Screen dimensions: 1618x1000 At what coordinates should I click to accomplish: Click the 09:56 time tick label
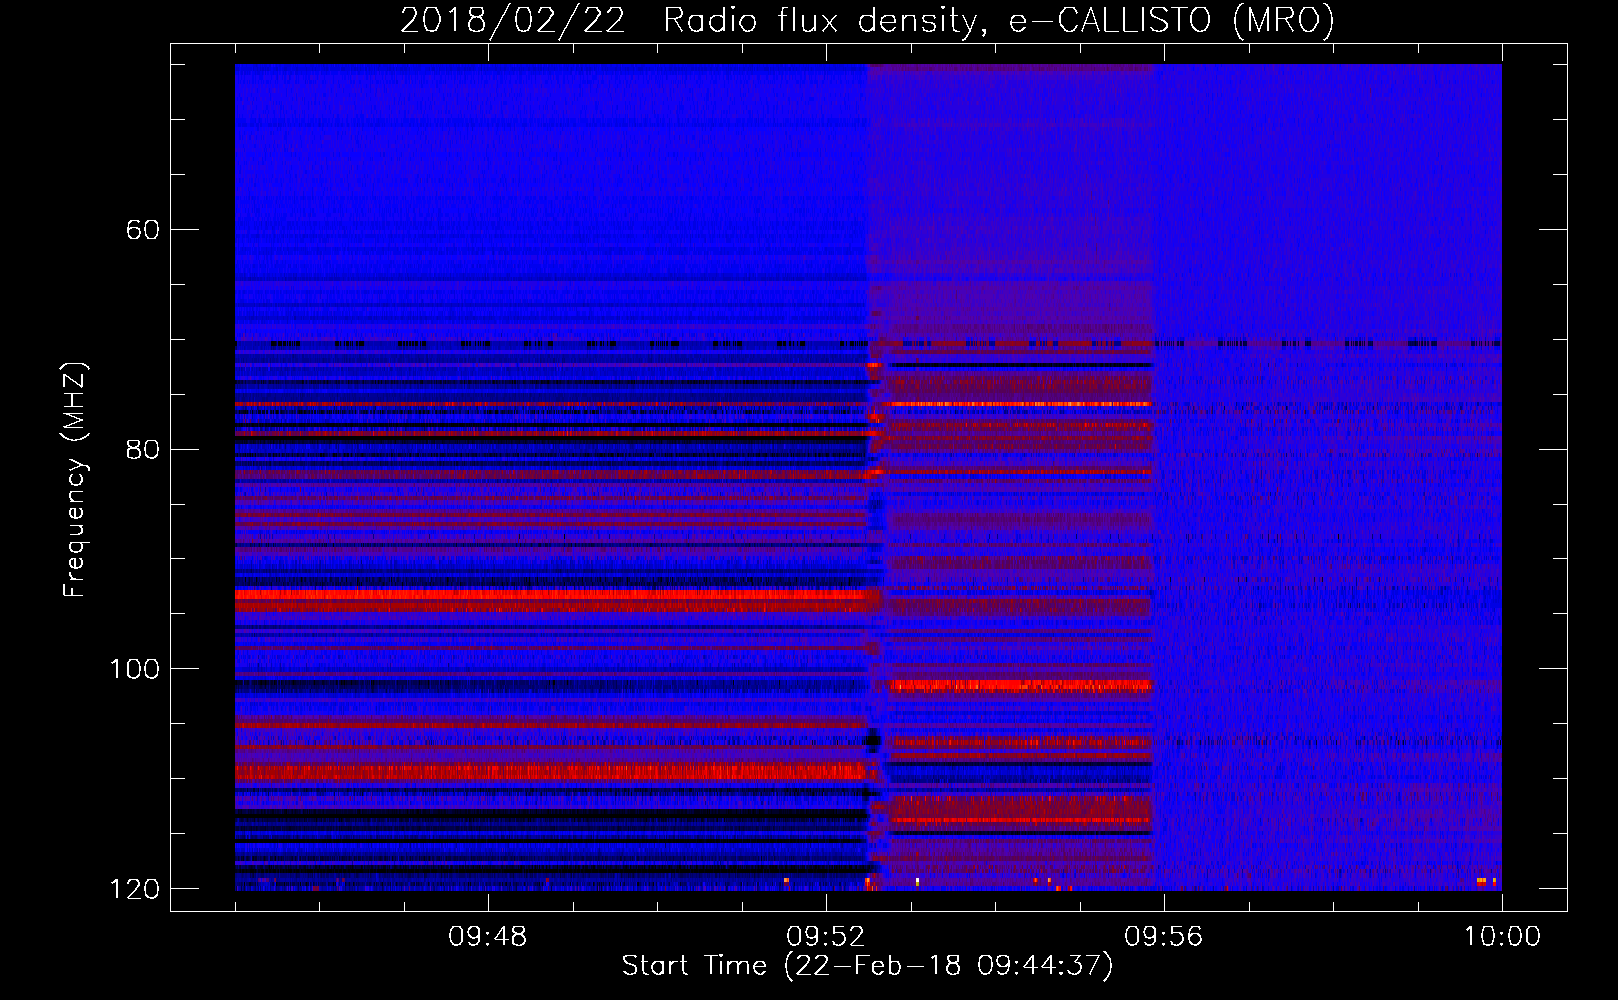point(1163,937)
